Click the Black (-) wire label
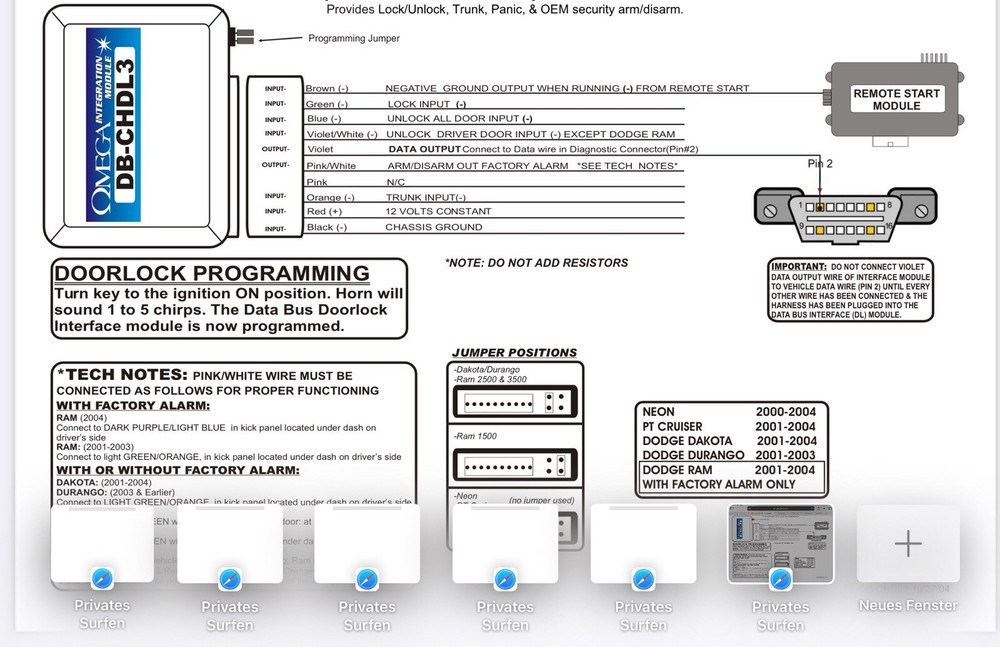1000x647 pixels. [327, 227]
